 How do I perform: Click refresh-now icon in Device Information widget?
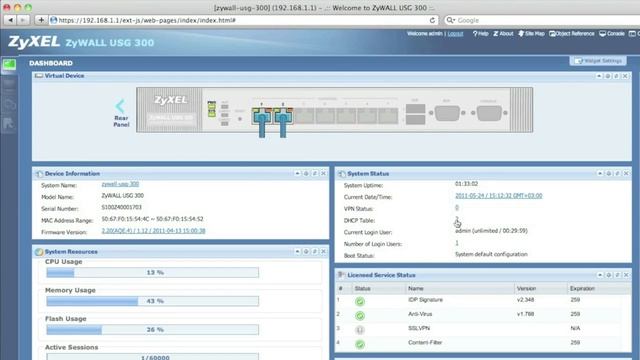click(x=315, y=174)
